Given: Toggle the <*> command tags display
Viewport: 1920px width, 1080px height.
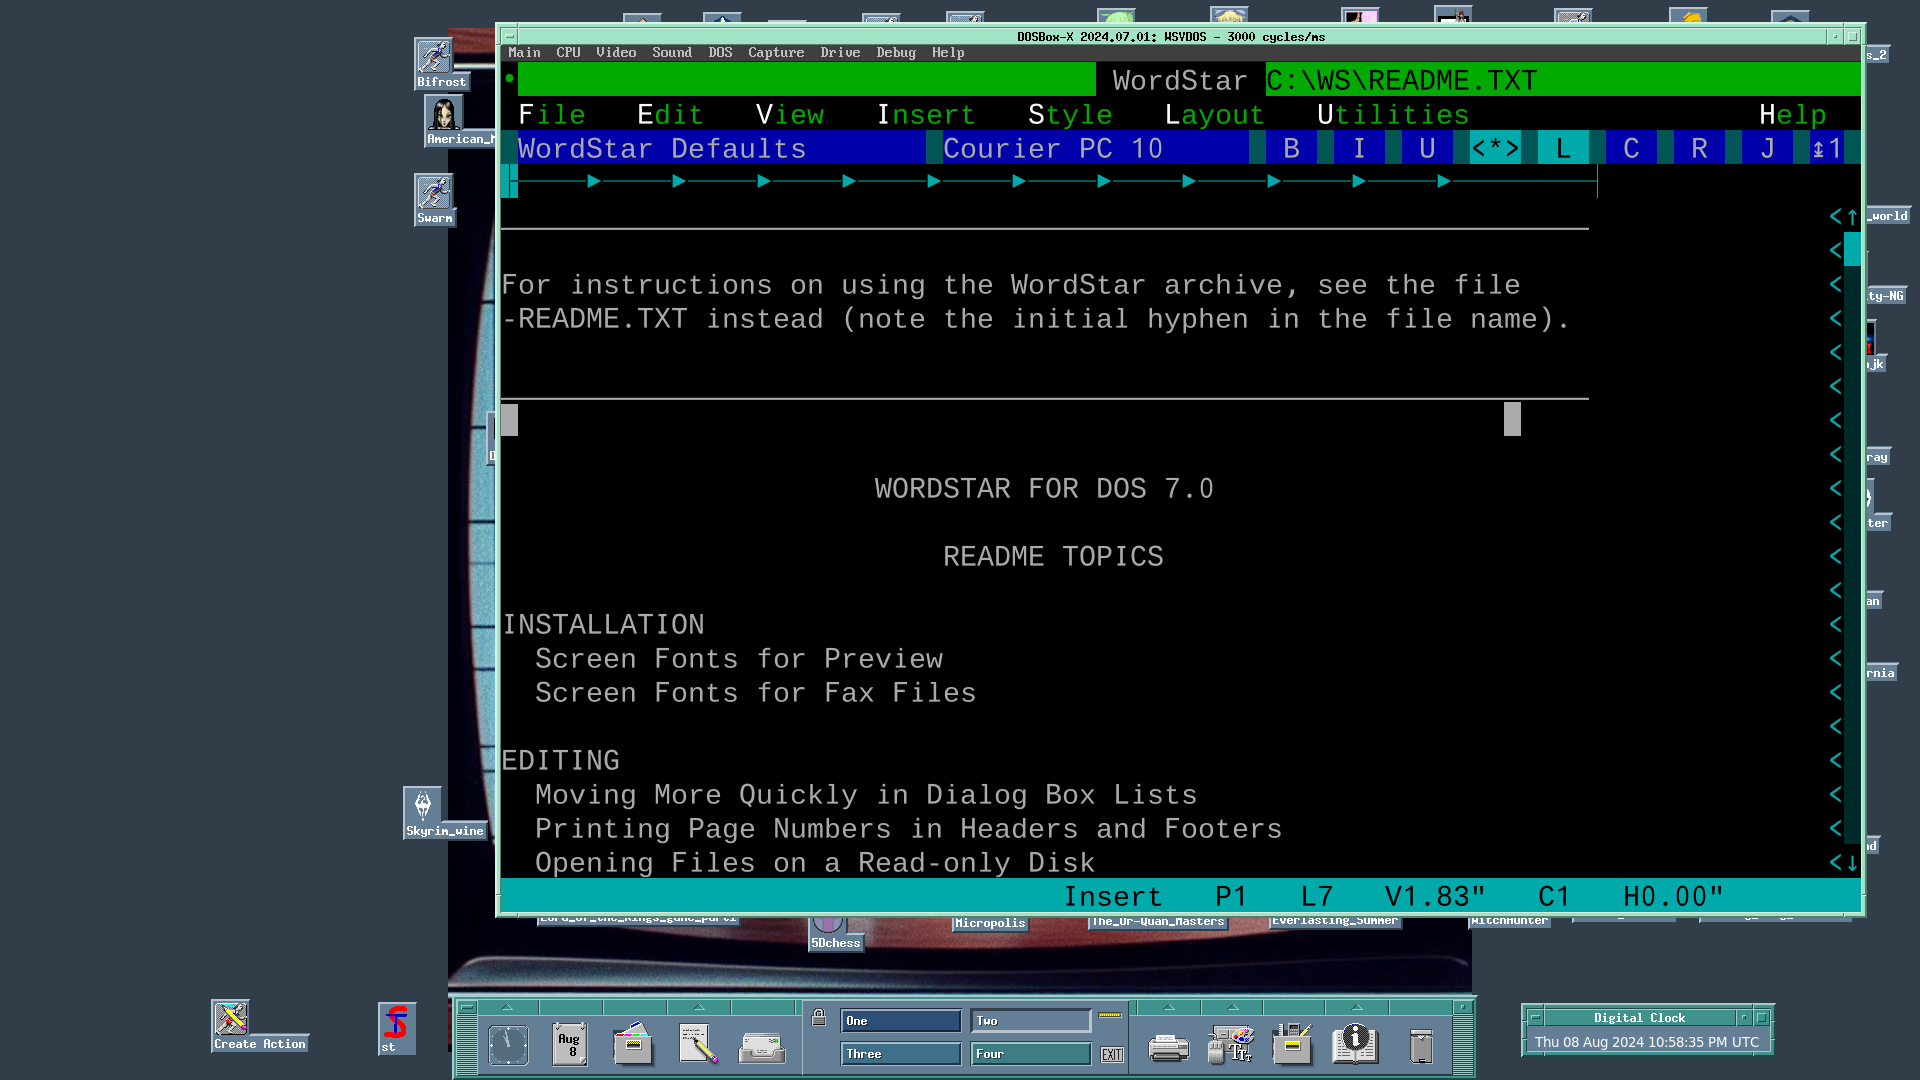Looking at the screenshot, I should click(x=1495, y=149).
